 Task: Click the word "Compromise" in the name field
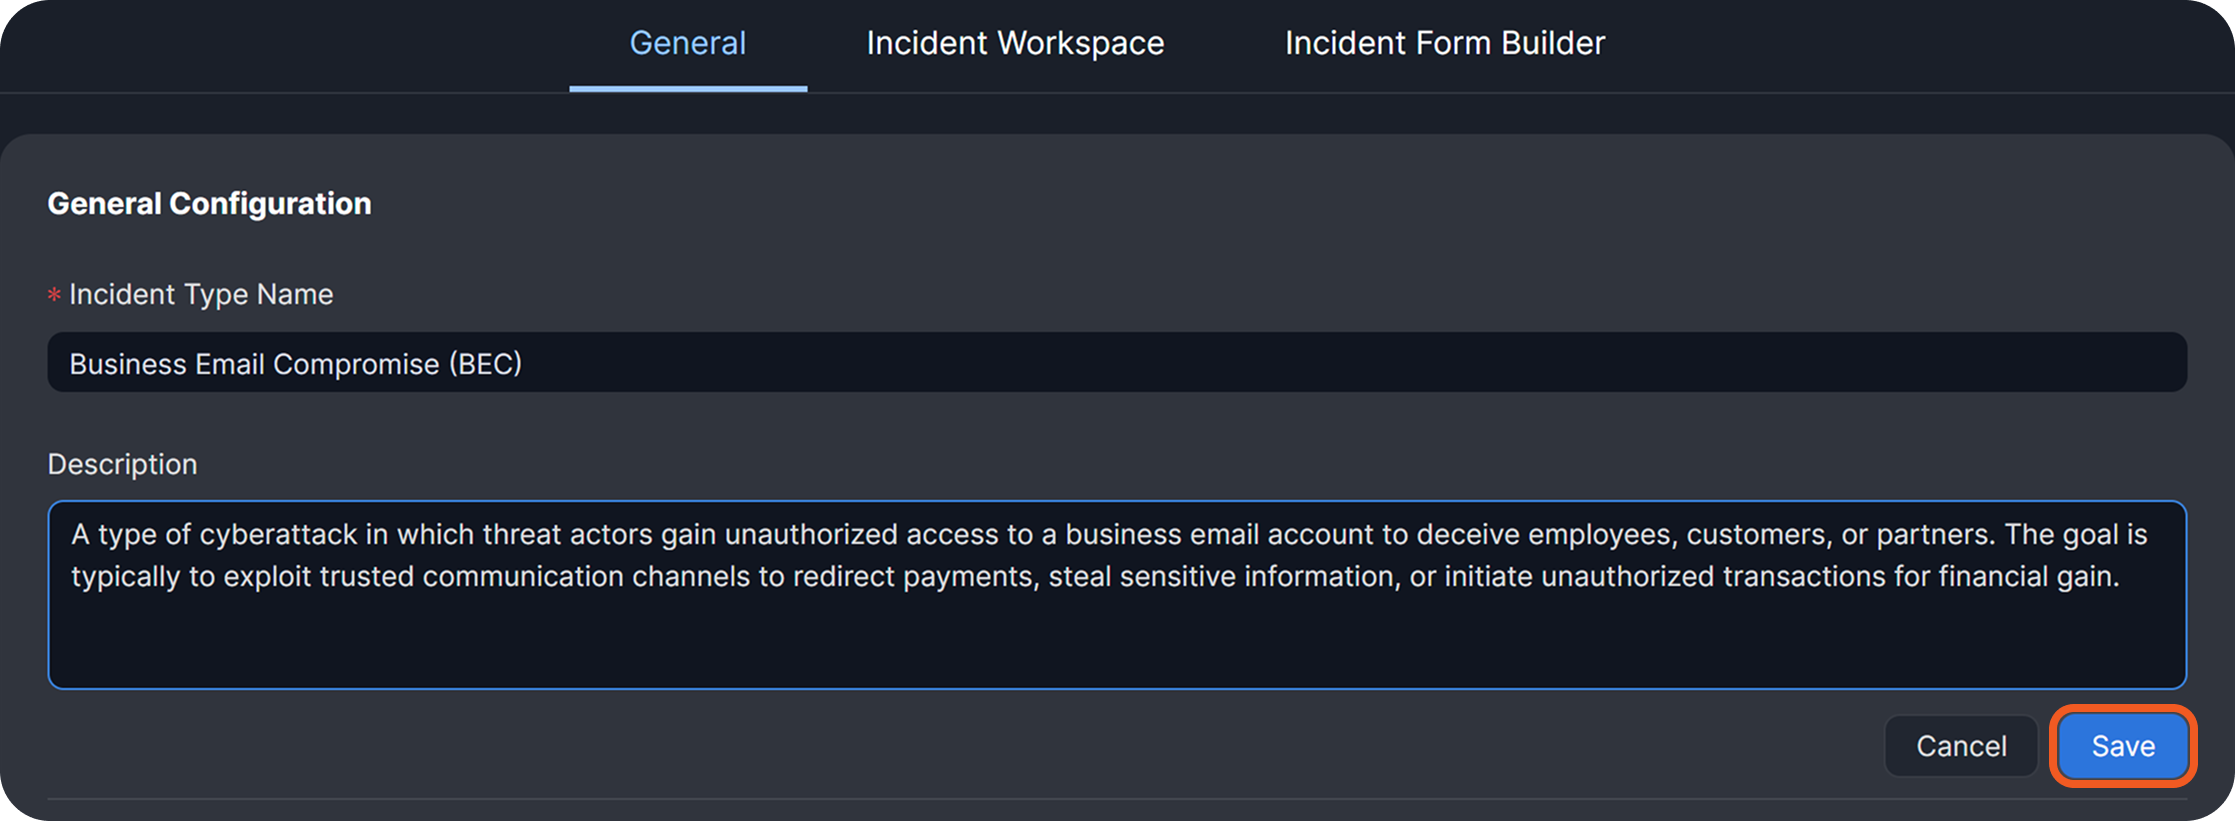[x=355, y=364]
